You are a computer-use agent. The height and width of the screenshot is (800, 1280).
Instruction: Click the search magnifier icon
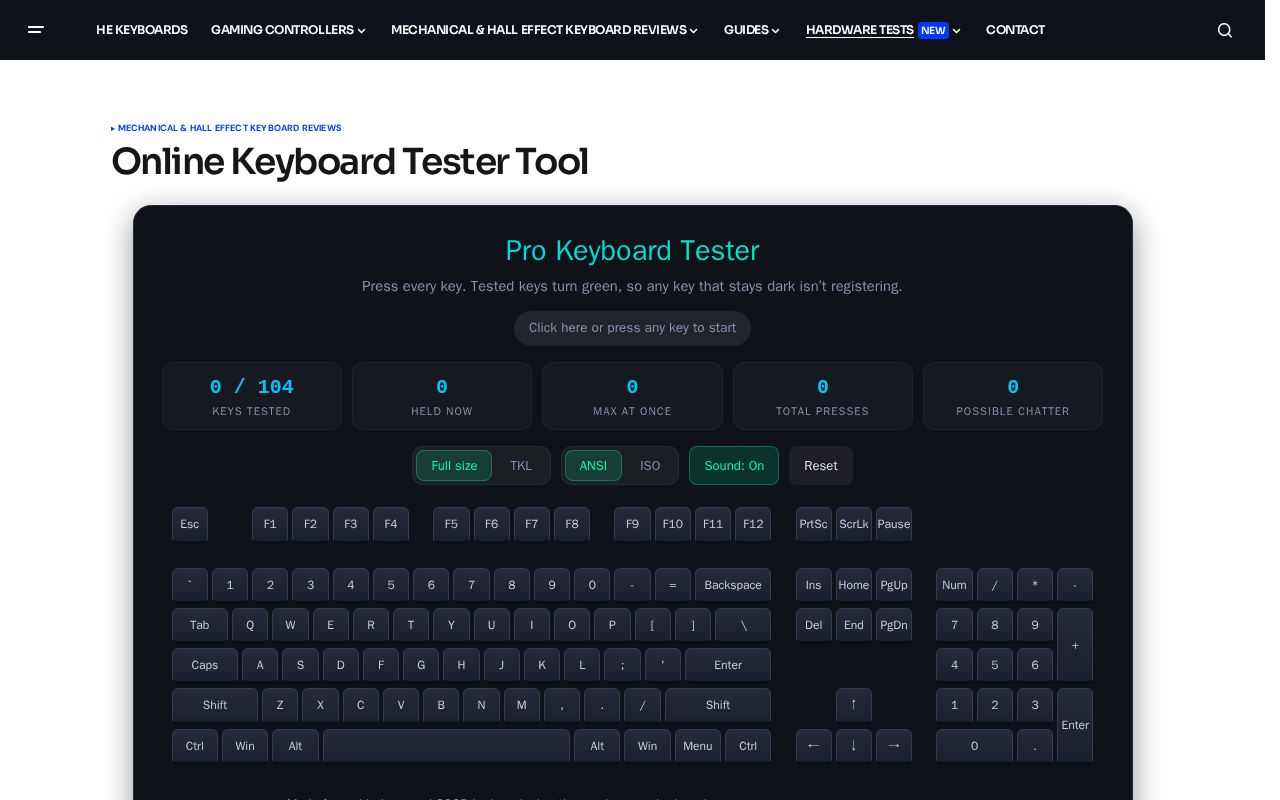coord(1225,30)
